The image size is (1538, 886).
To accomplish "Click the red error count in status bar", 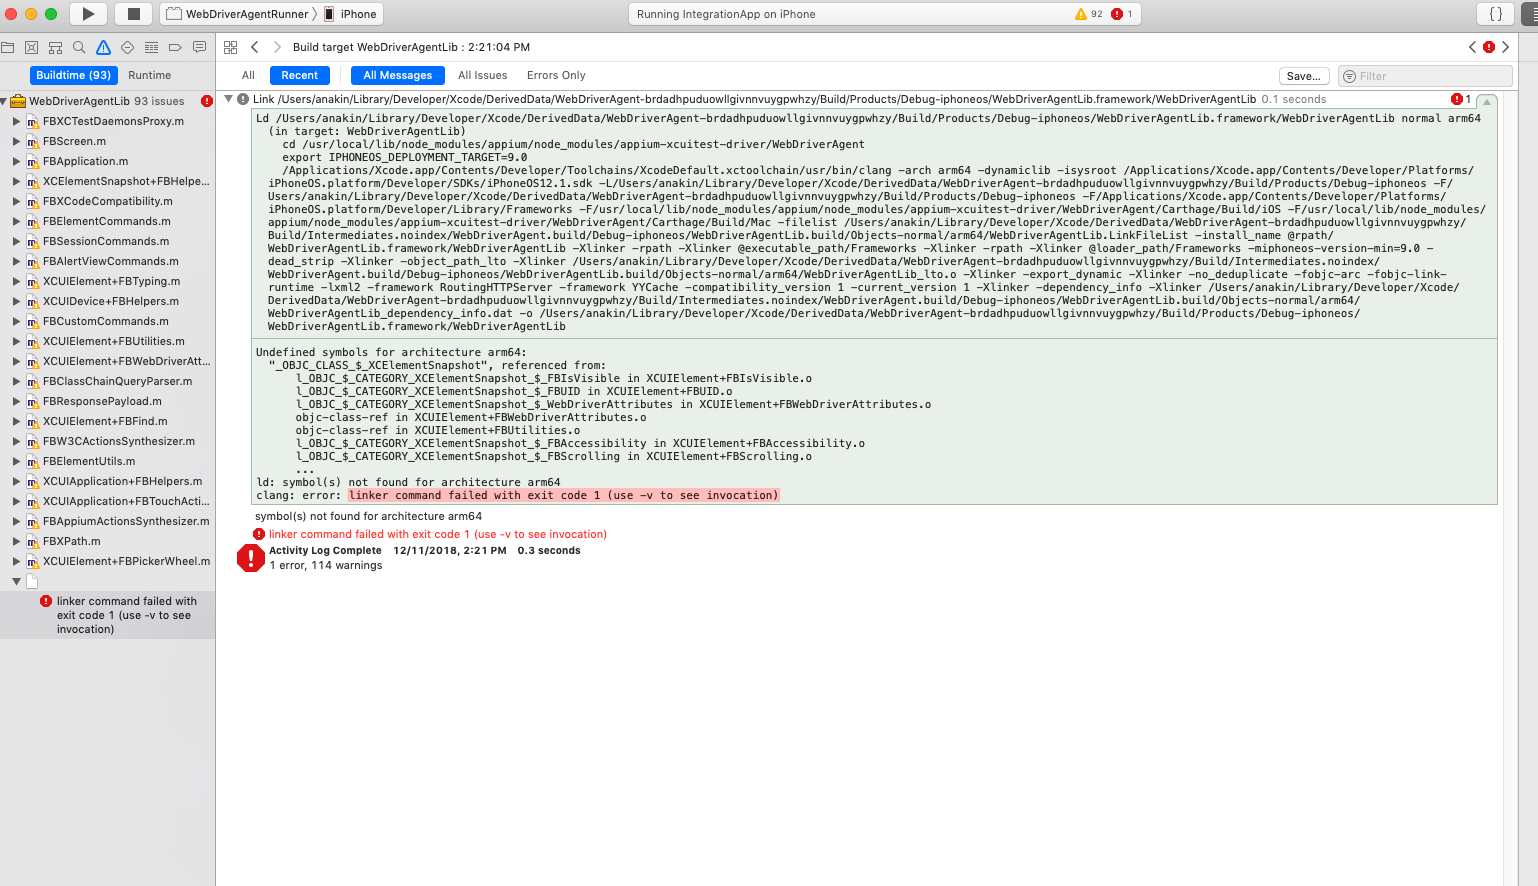I will pos(1122,14).
